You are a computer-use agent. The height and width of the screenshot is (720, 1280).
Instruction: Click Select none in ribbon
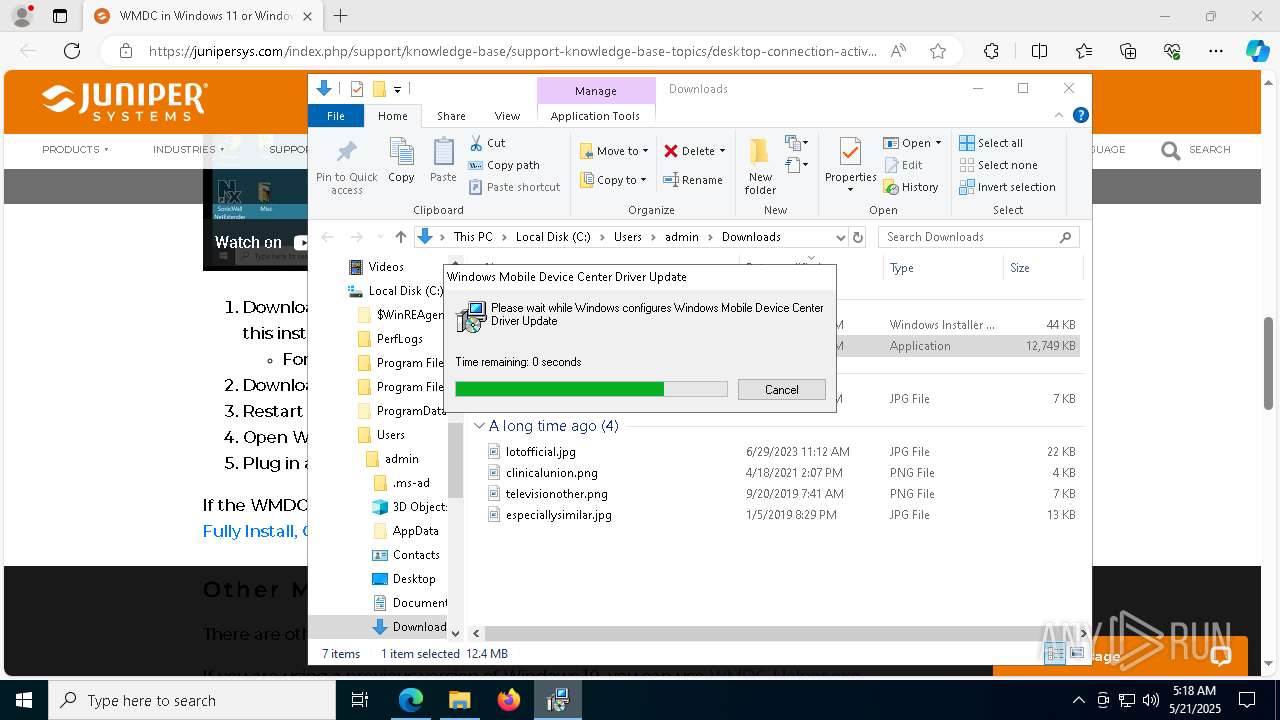pyautogui.click(x=998, y=165)
